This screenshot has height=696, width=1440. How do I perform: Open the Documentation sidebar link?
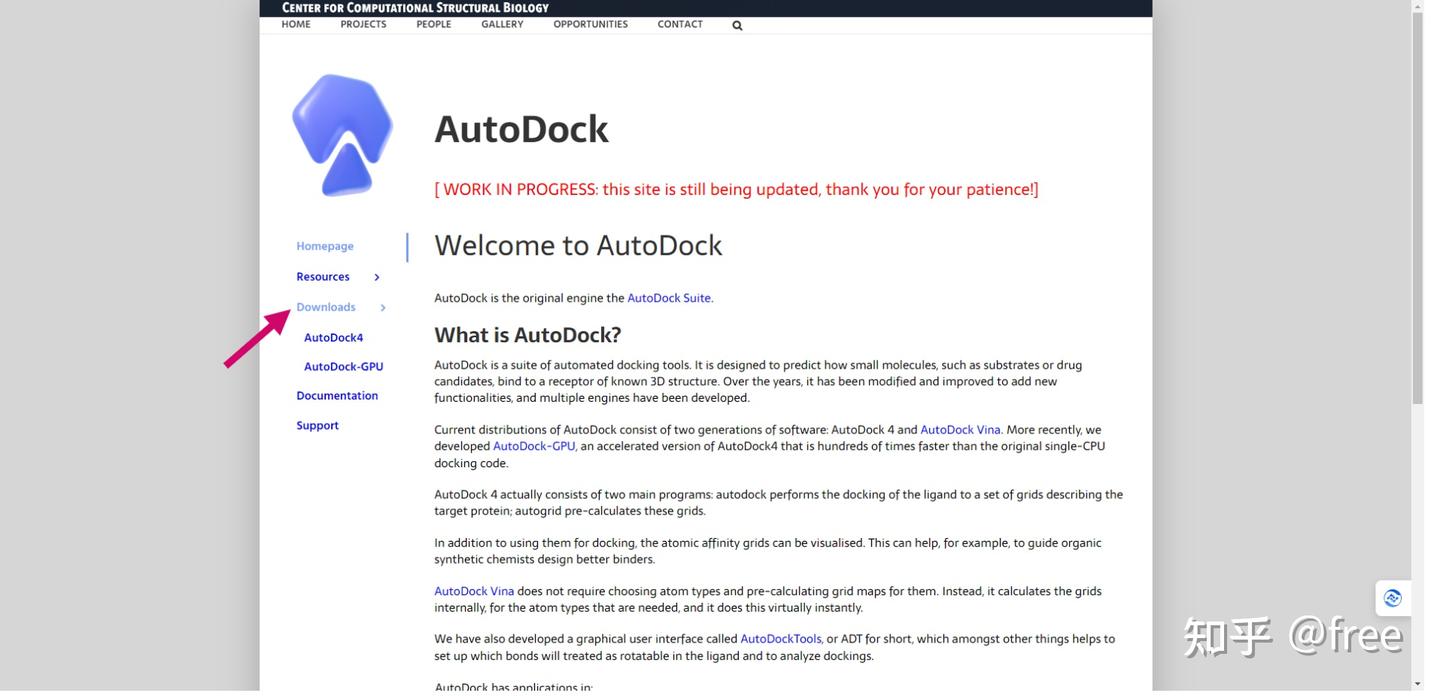[337, 395]
